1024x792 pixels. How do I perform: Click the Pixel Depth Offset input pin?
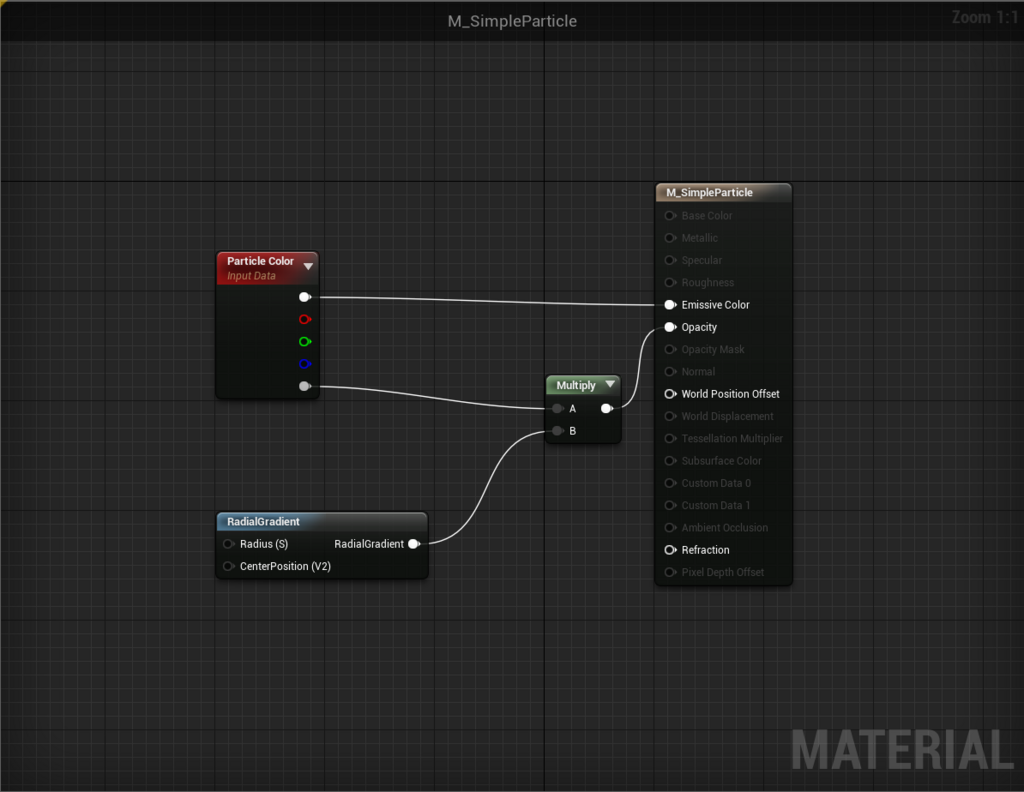pyautogui.click(x=670, y=572)
